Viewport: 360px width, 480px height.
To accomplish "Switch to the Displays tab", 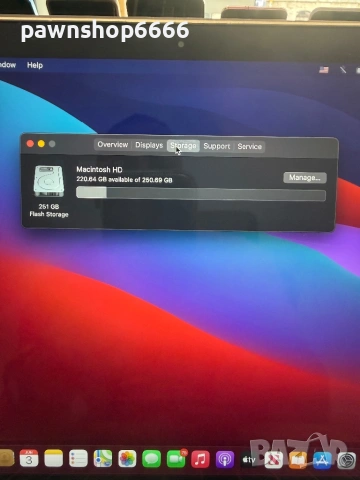I will [149, 145].
